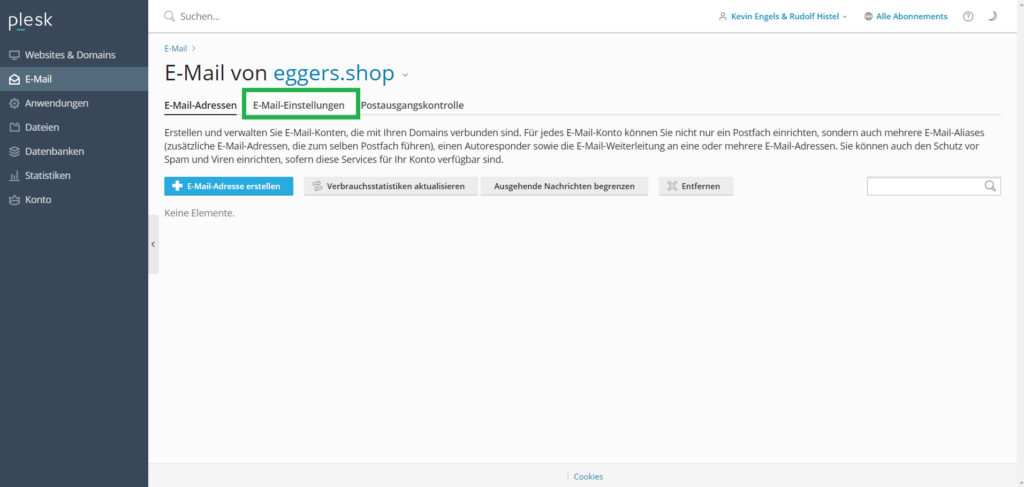Expand the eggers.shop domain dropdown
The width and height of the screenshot is (1024, 487).
[x=405, y=75]
